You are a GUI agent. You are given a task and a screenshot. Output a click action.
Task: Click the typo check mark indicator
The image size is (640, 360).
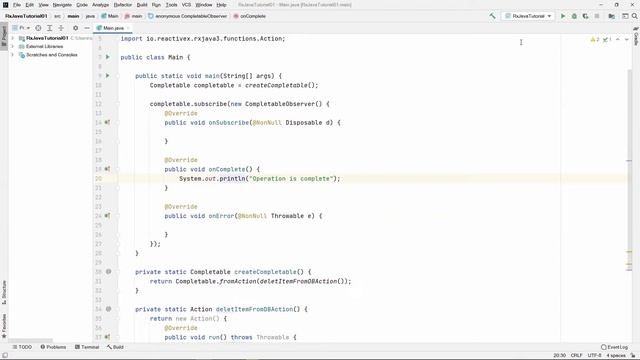[x=607, y=40]
